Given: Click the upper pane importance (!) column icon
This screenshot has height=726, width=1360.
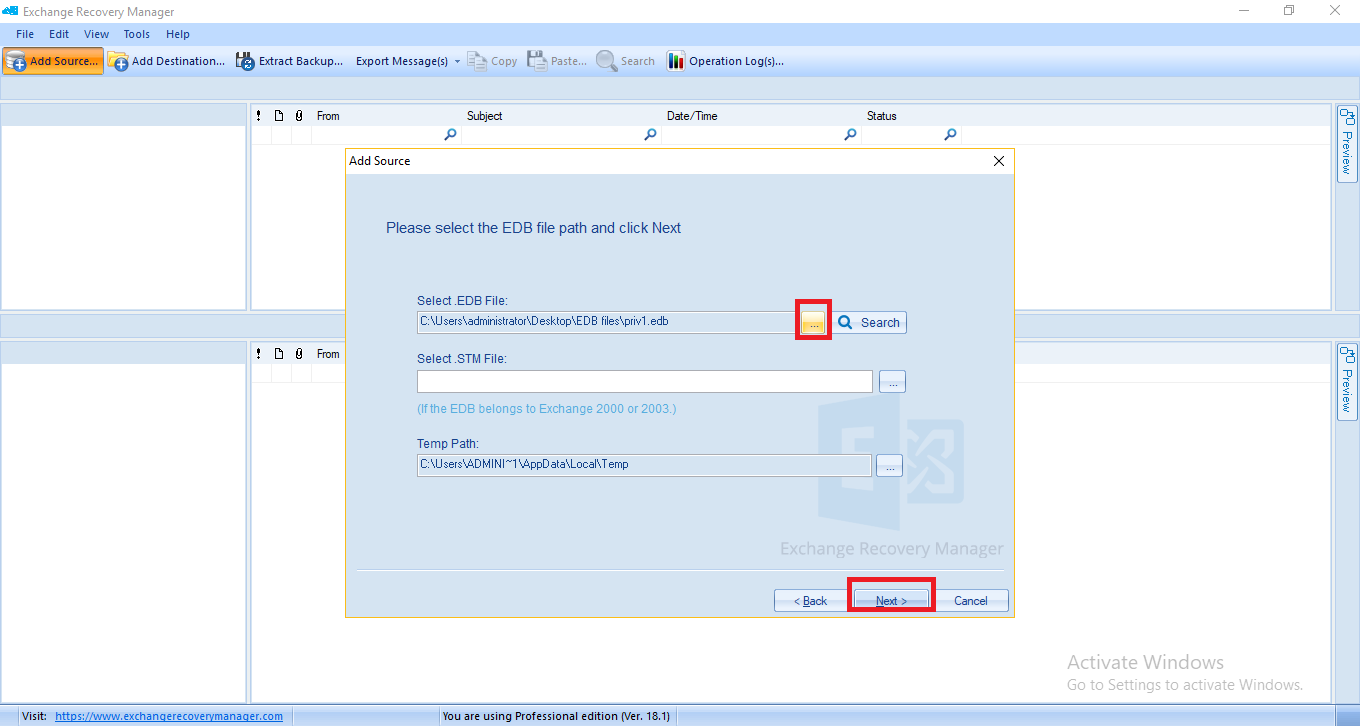Looking at the screenshot, I should point(259,116).
